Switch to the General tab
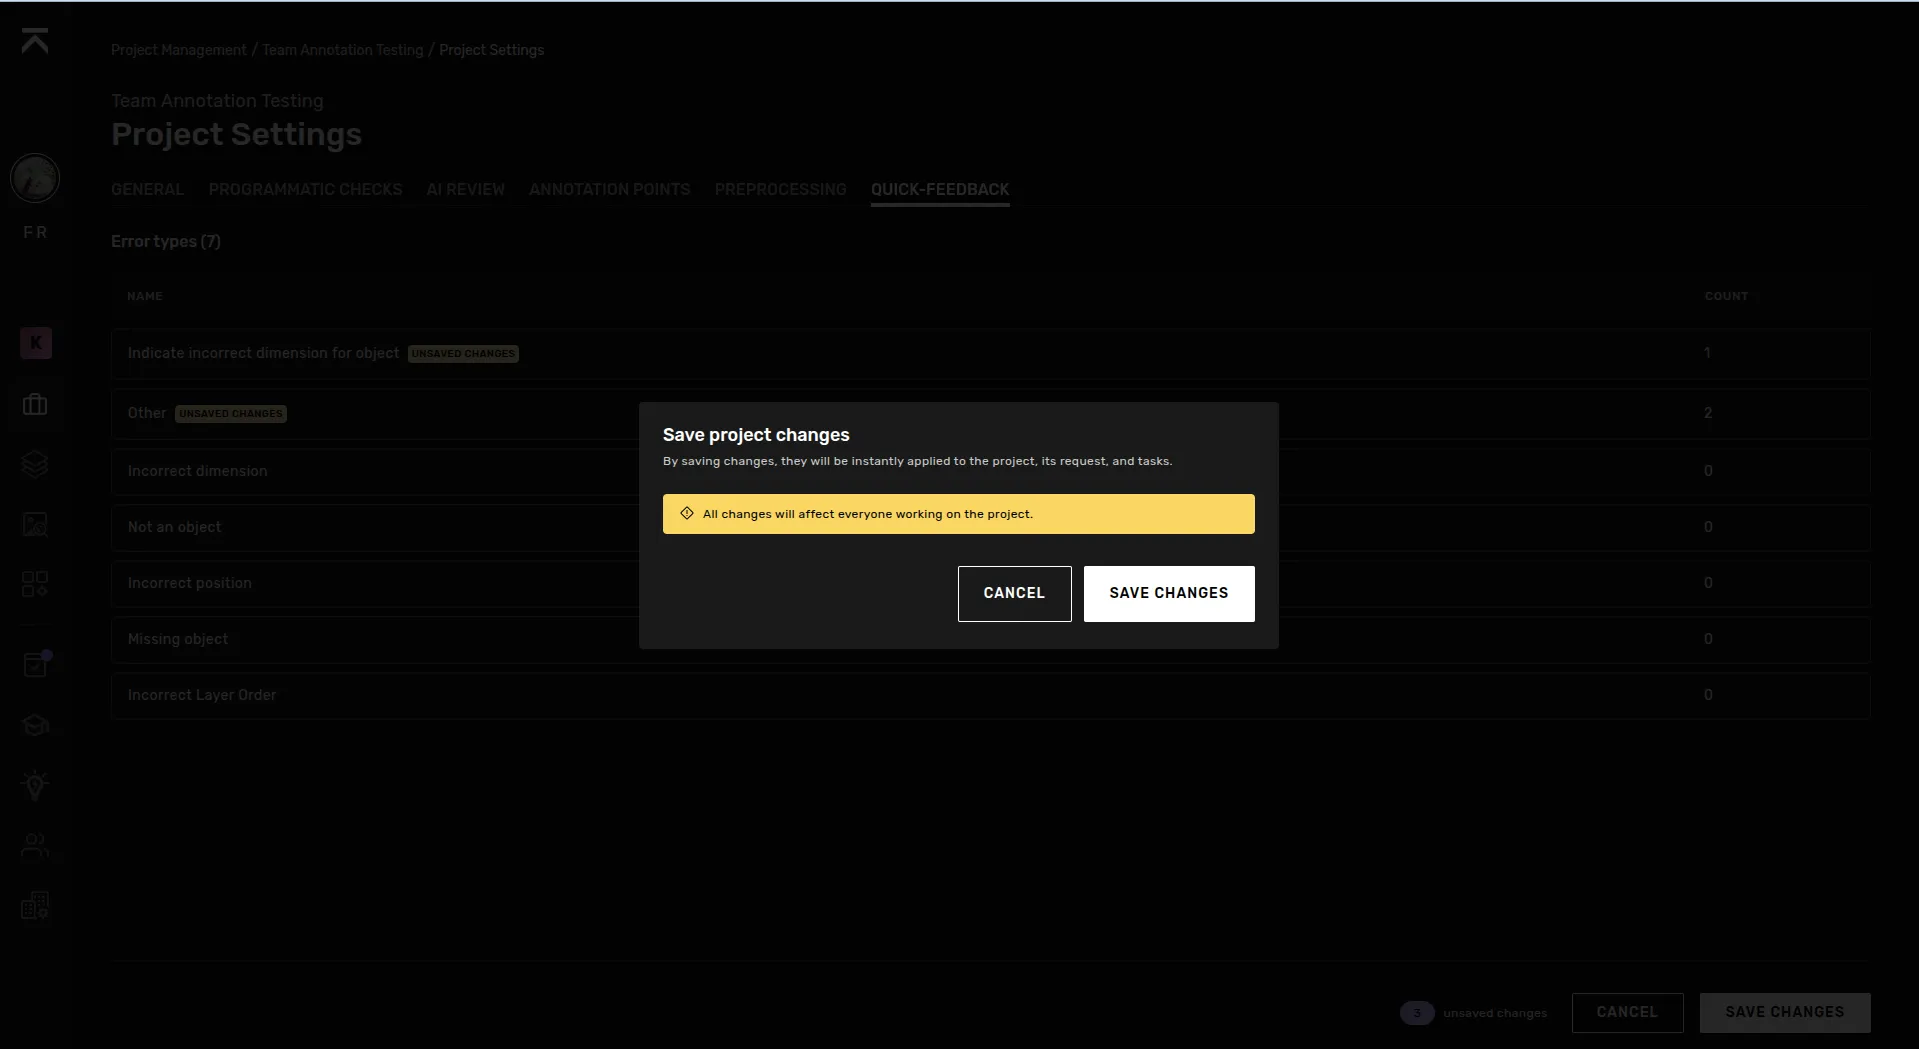This screenshot has width=1919, height=1049. click(148, 190)
